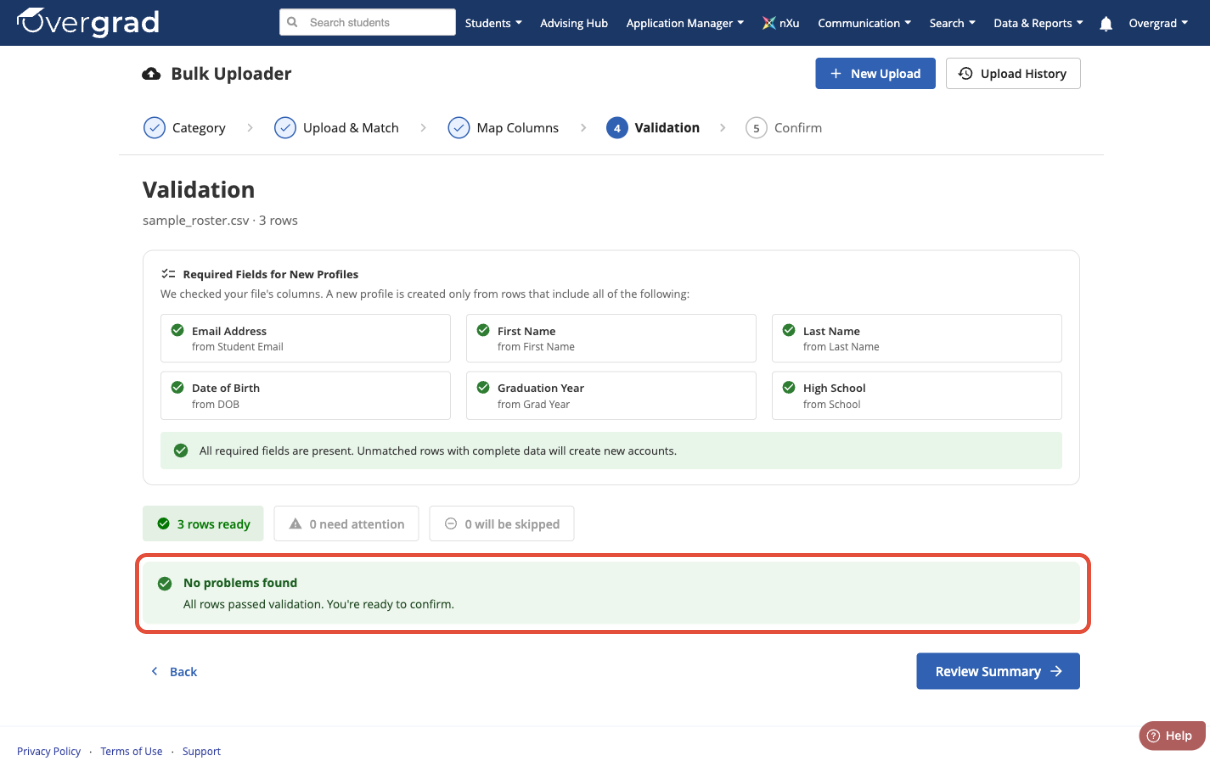This screenshot has height=778, width=1210.
Task: Click 'from DOB' text
Action: tap(216, 404)
